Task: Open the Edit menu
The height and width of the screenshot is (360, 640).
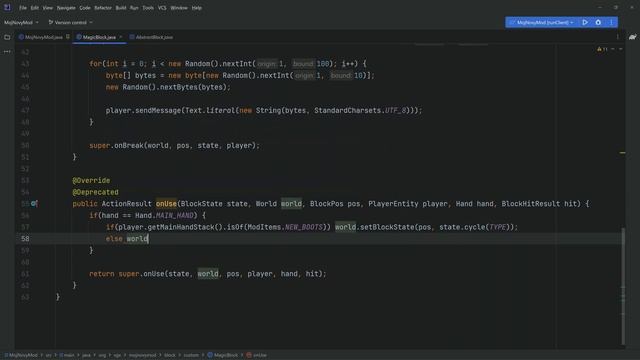Action: 35,8
